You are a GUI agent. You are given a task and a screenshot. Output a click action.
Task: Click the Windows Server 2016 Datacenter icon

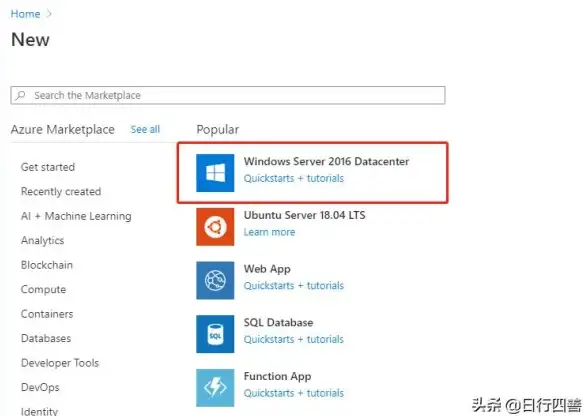tap(215, 173)
